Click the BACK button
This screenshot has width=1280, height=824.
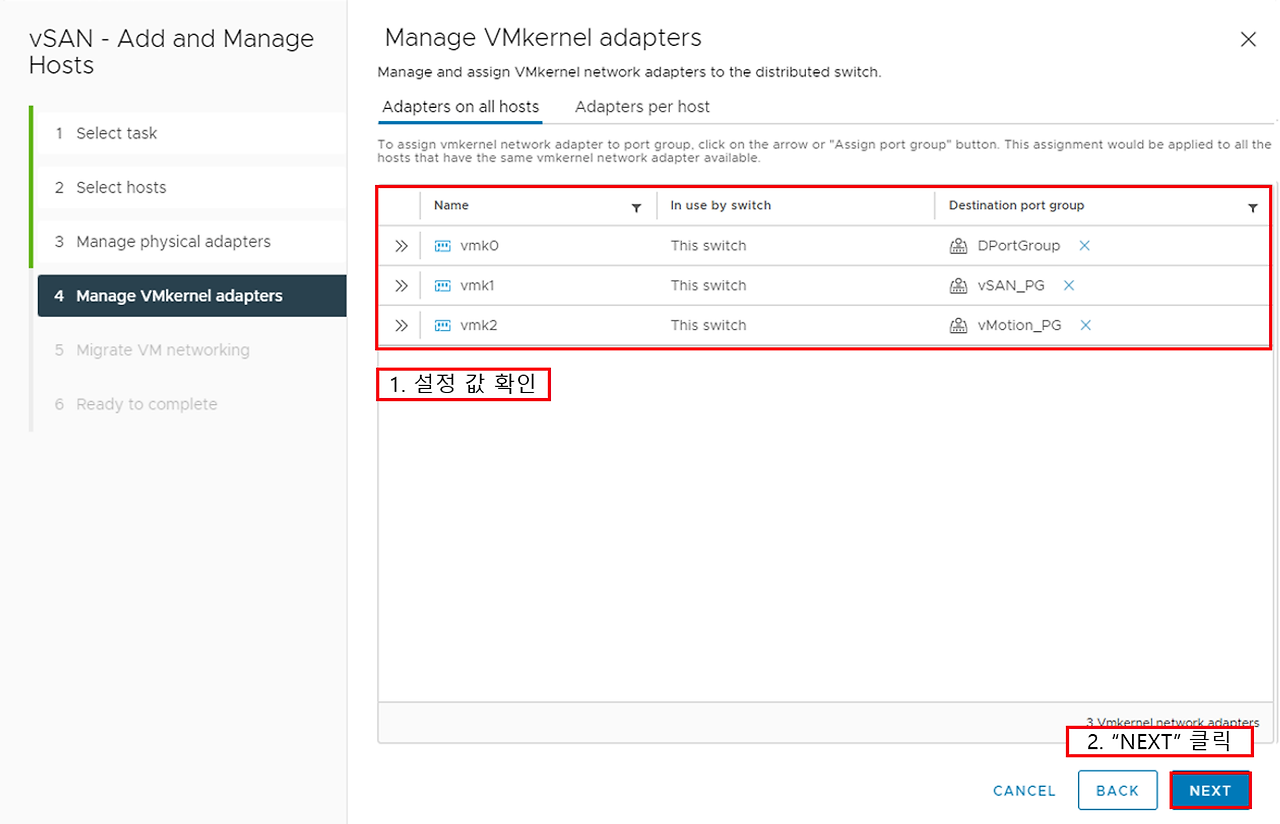coord(1117,790)
